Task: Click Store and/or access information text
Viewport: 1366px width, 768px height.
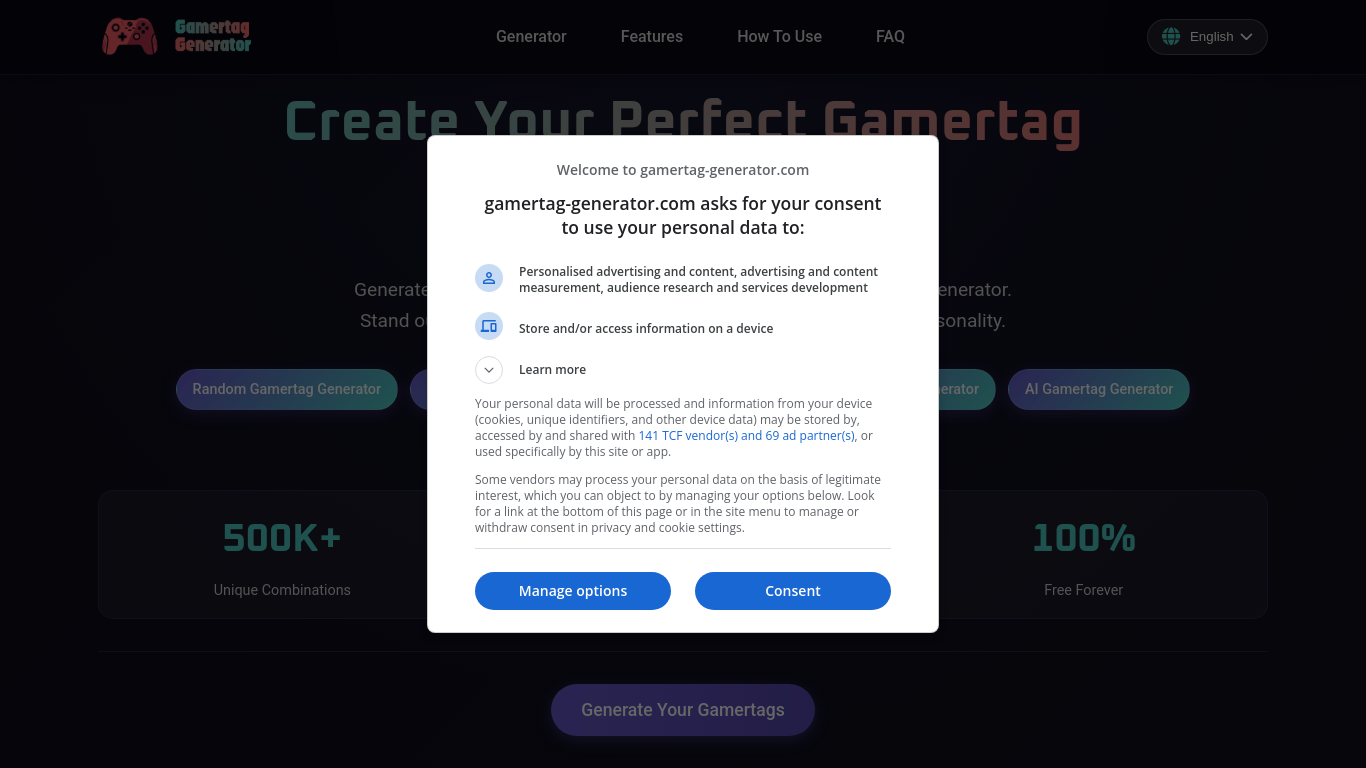Action: [645, 328]
